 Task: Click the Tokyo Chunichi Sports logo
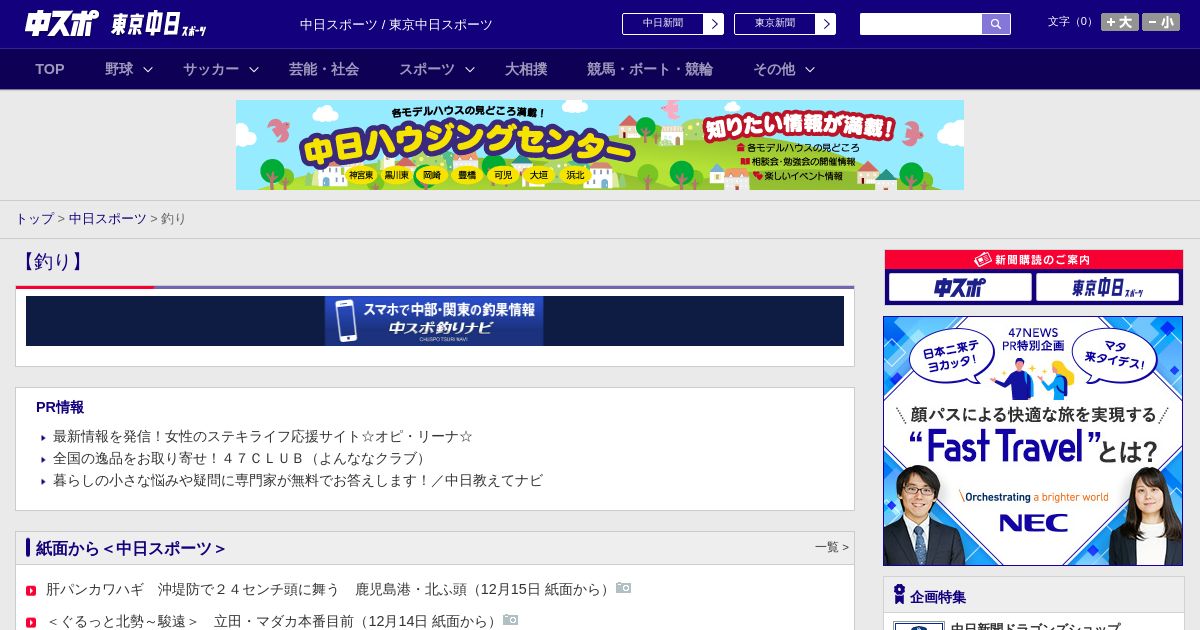click(x=159, y=24)
